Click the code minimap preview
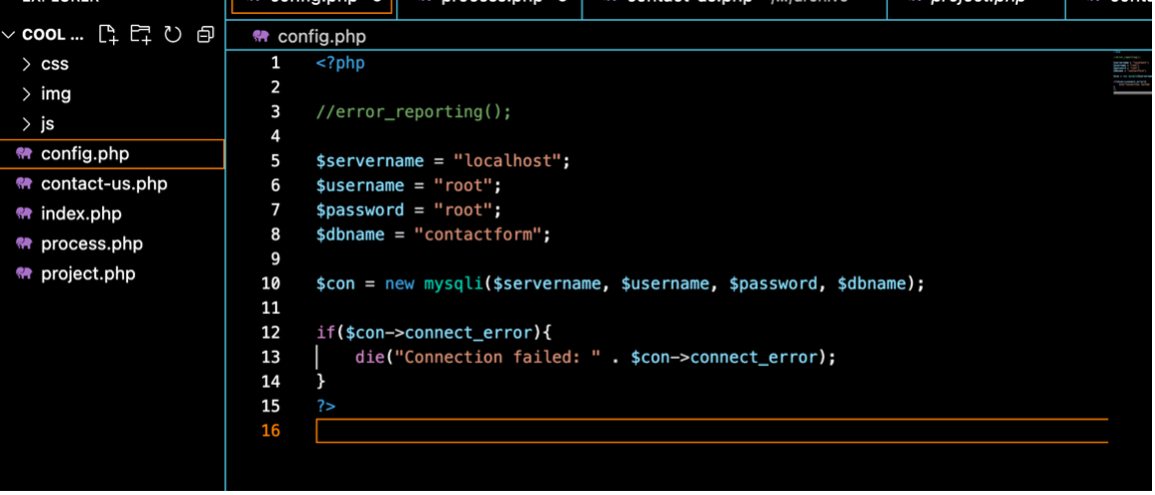 pyautogui.click(x=1132, y=74)
